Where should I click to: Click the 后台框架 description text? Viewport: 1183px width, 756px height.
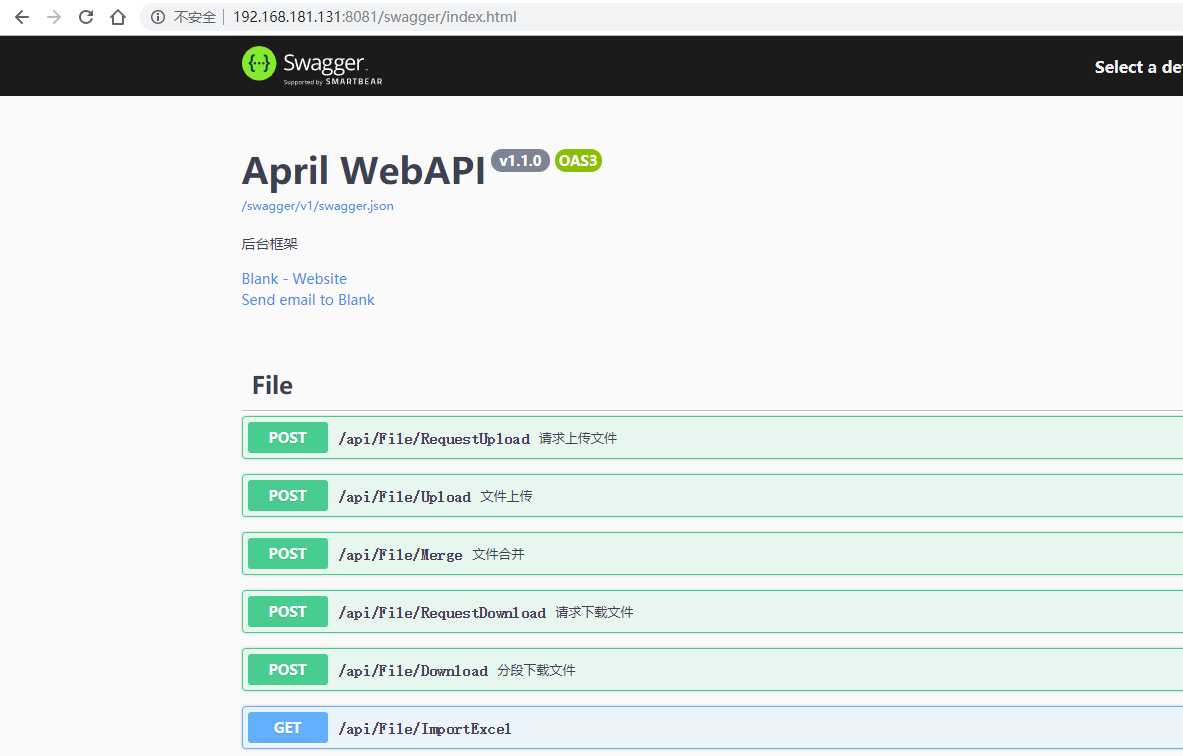tap(269, 244)
